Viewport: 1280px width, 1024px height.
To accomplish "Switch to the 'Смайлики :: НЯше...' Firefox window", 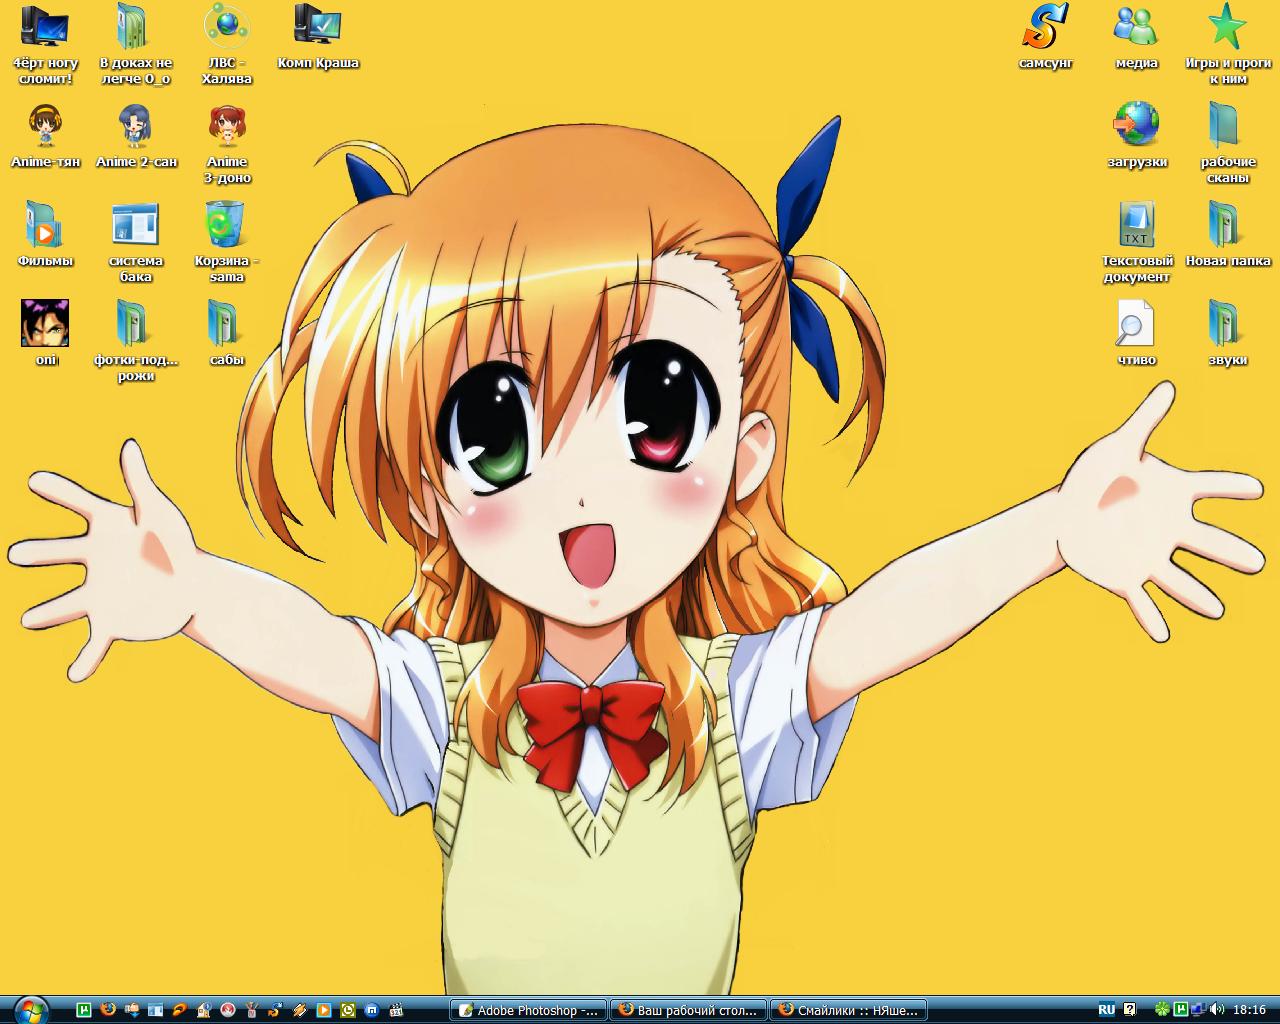I will tap(848, 1010).
